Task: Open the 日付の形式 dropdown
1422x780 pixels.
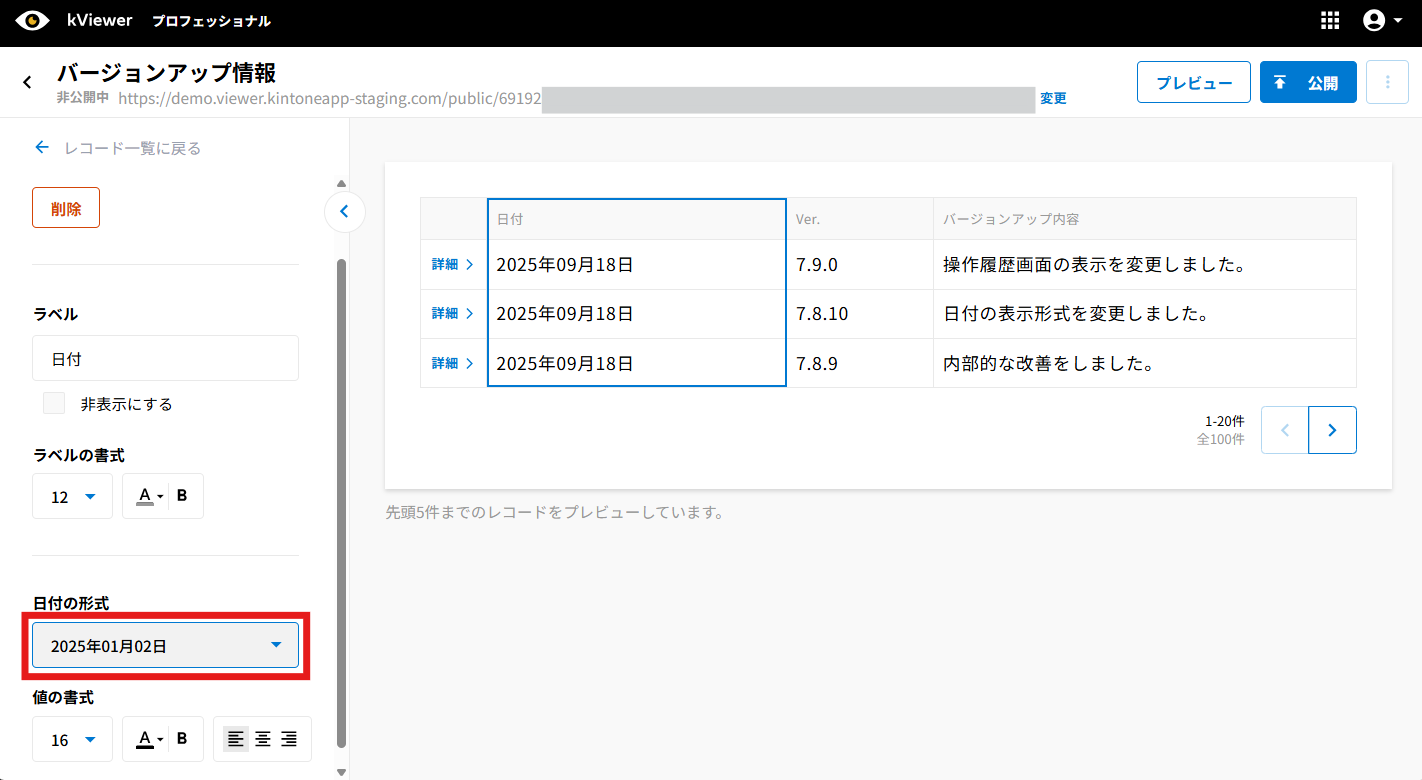Action: click(165, 646)
